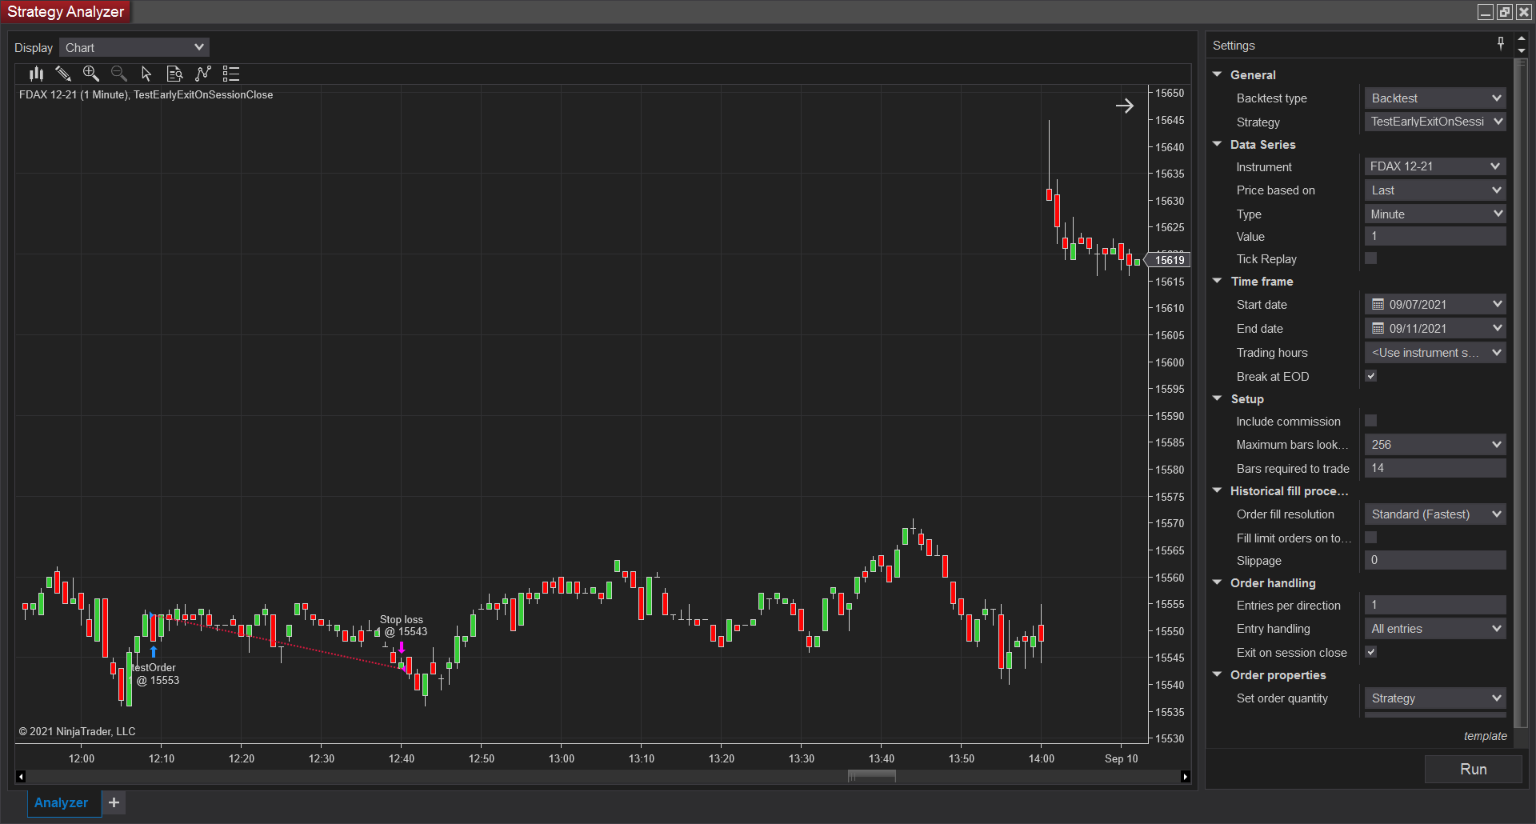This screenshot has height=824, width=1536.
Task: Add a new tab with plus button
Action: [x=114, y=802]
